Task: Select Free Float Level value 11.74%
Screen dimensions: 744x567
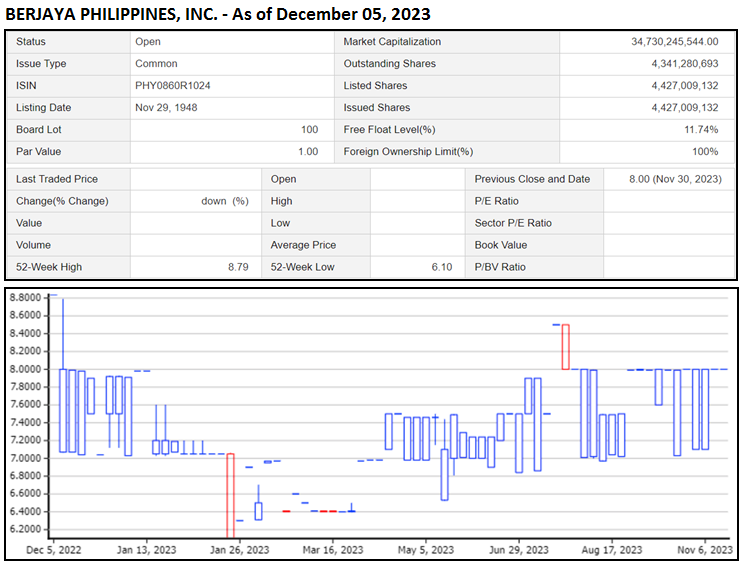Action: point(701,130)
